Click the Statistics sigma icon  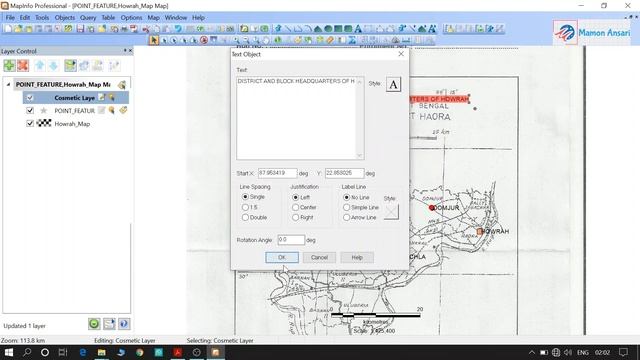(x=352, y=40)
